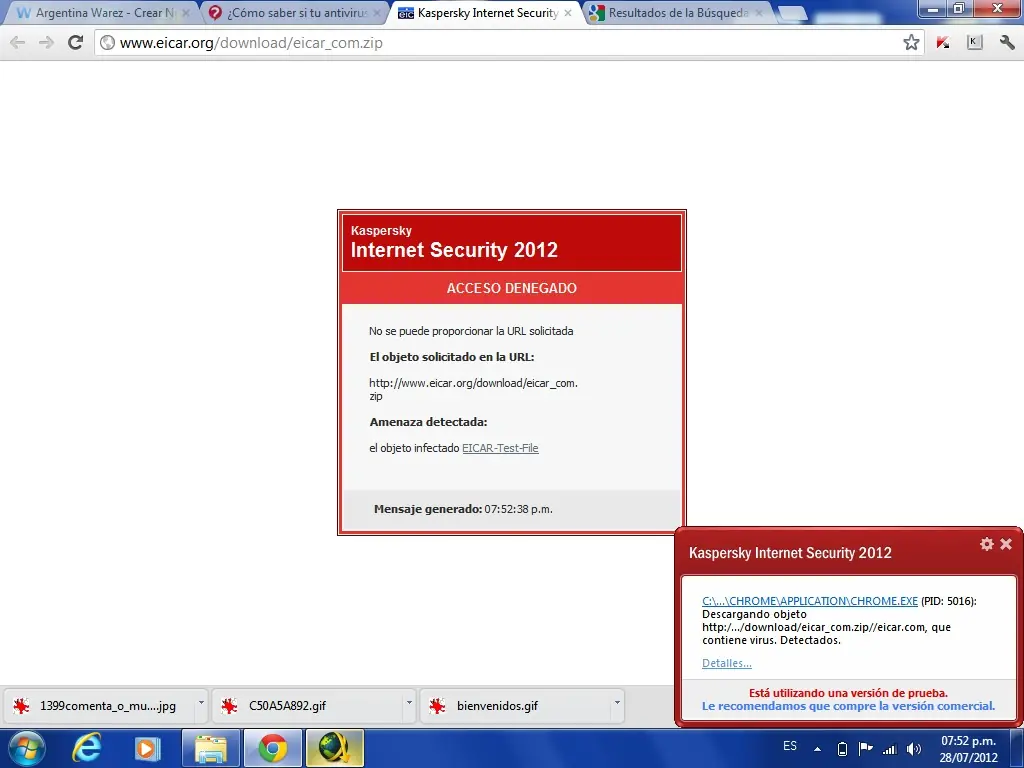Select the Kaspersky Internet Security tab

click(487, 13)
